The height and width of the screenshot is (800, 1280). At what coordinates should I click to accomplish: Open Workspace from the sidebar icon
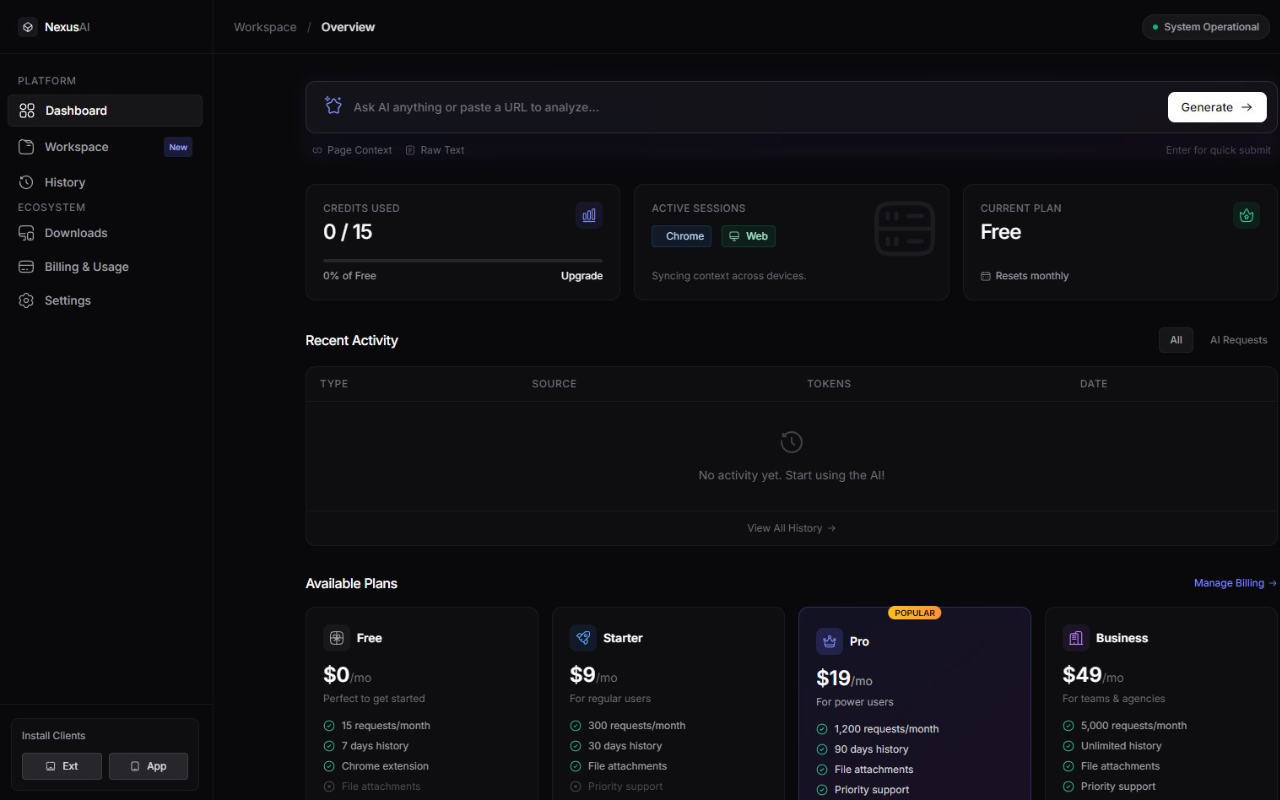pos(26,146)
